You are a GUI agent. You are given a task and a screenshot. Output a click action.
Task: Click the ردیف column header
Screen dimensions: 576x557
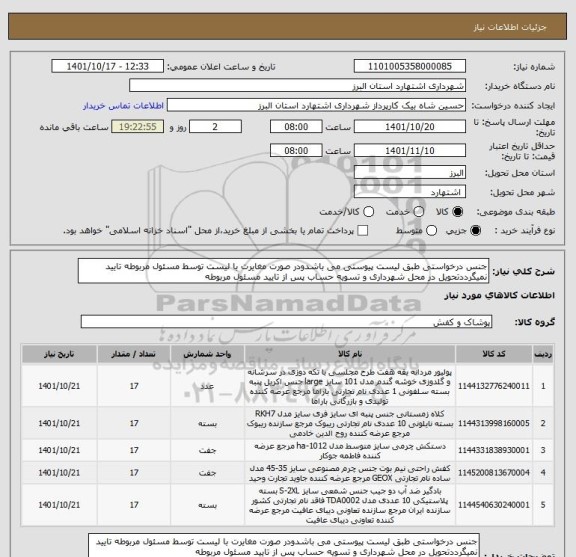point(543,354)
